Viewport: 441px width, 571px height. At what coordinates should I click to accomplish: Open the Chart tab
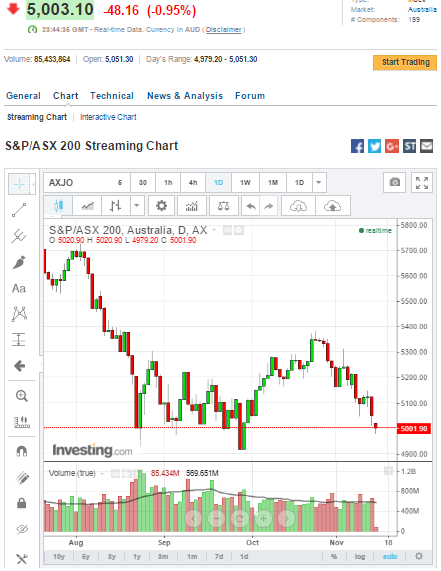pyautogui.click(x=66, y=96)
